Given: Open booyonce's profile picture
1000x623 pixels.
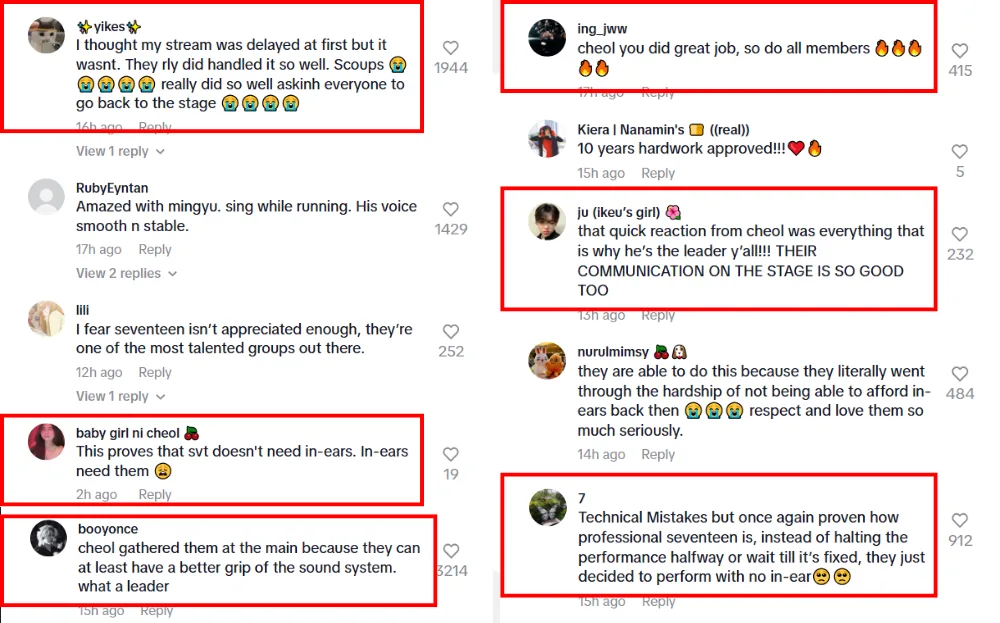Looking at the screenshot, I should tap(47, 539).
